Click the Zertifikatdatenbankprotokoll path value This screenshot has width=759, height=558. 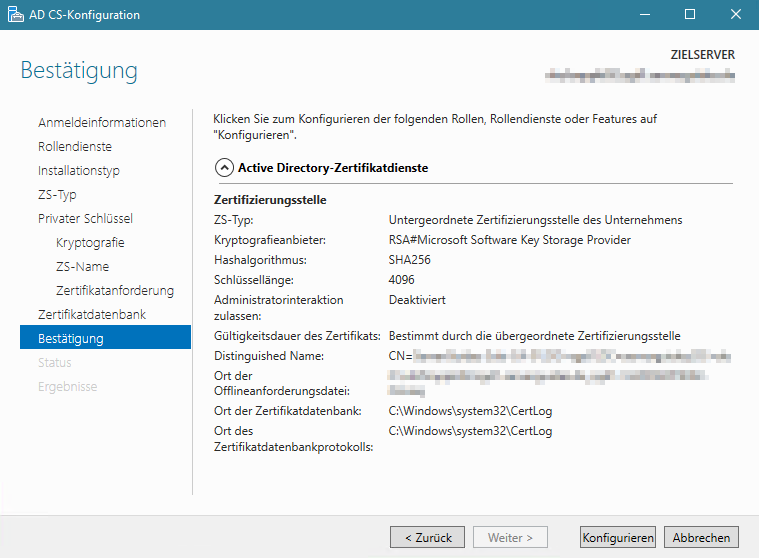470,431
